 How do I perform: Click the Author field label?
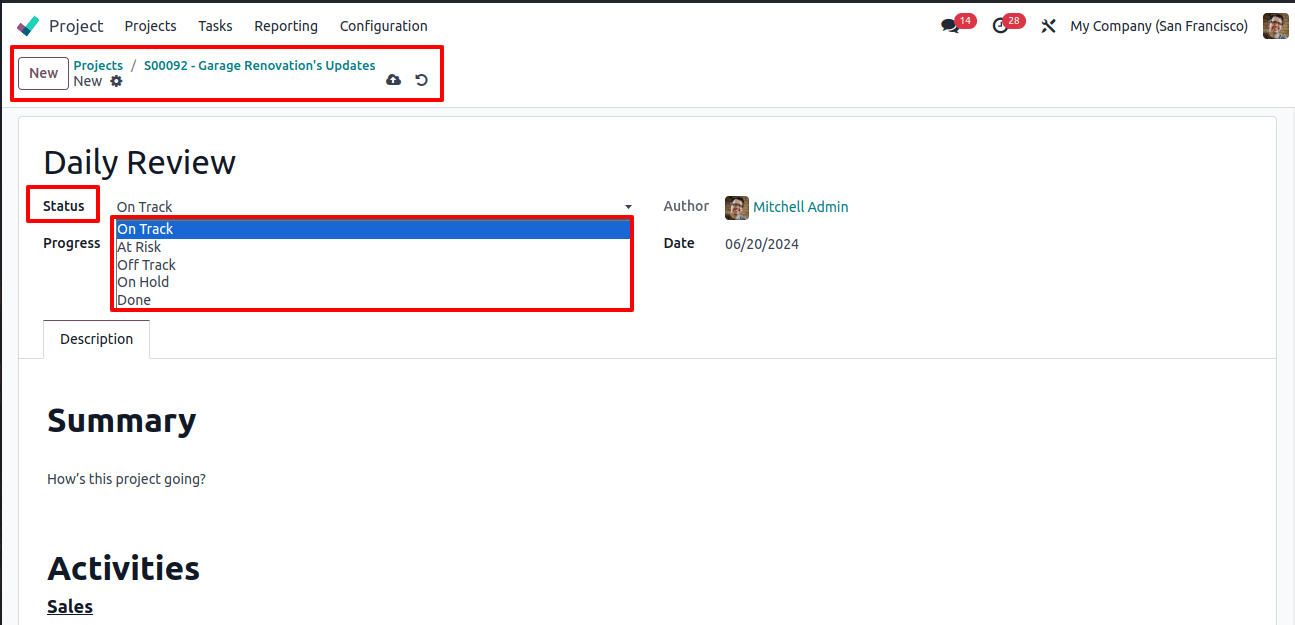click(x=686, y=206)
